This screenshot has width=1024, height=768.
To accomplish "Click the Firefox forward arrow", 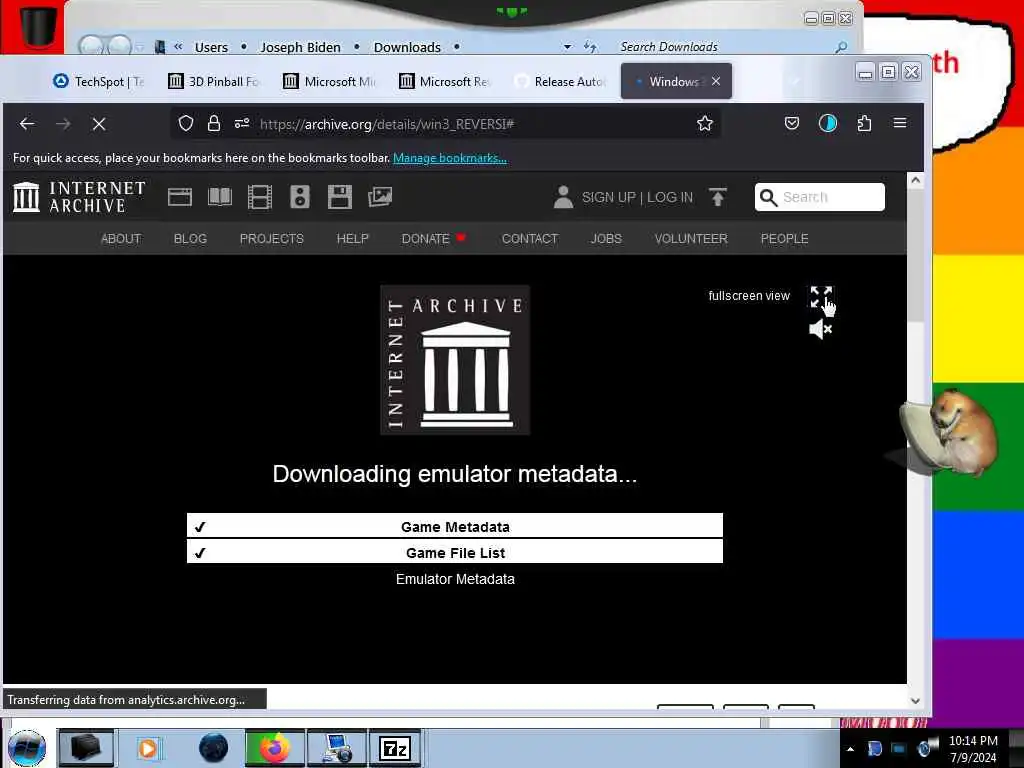I will click(x=63, y=123).
